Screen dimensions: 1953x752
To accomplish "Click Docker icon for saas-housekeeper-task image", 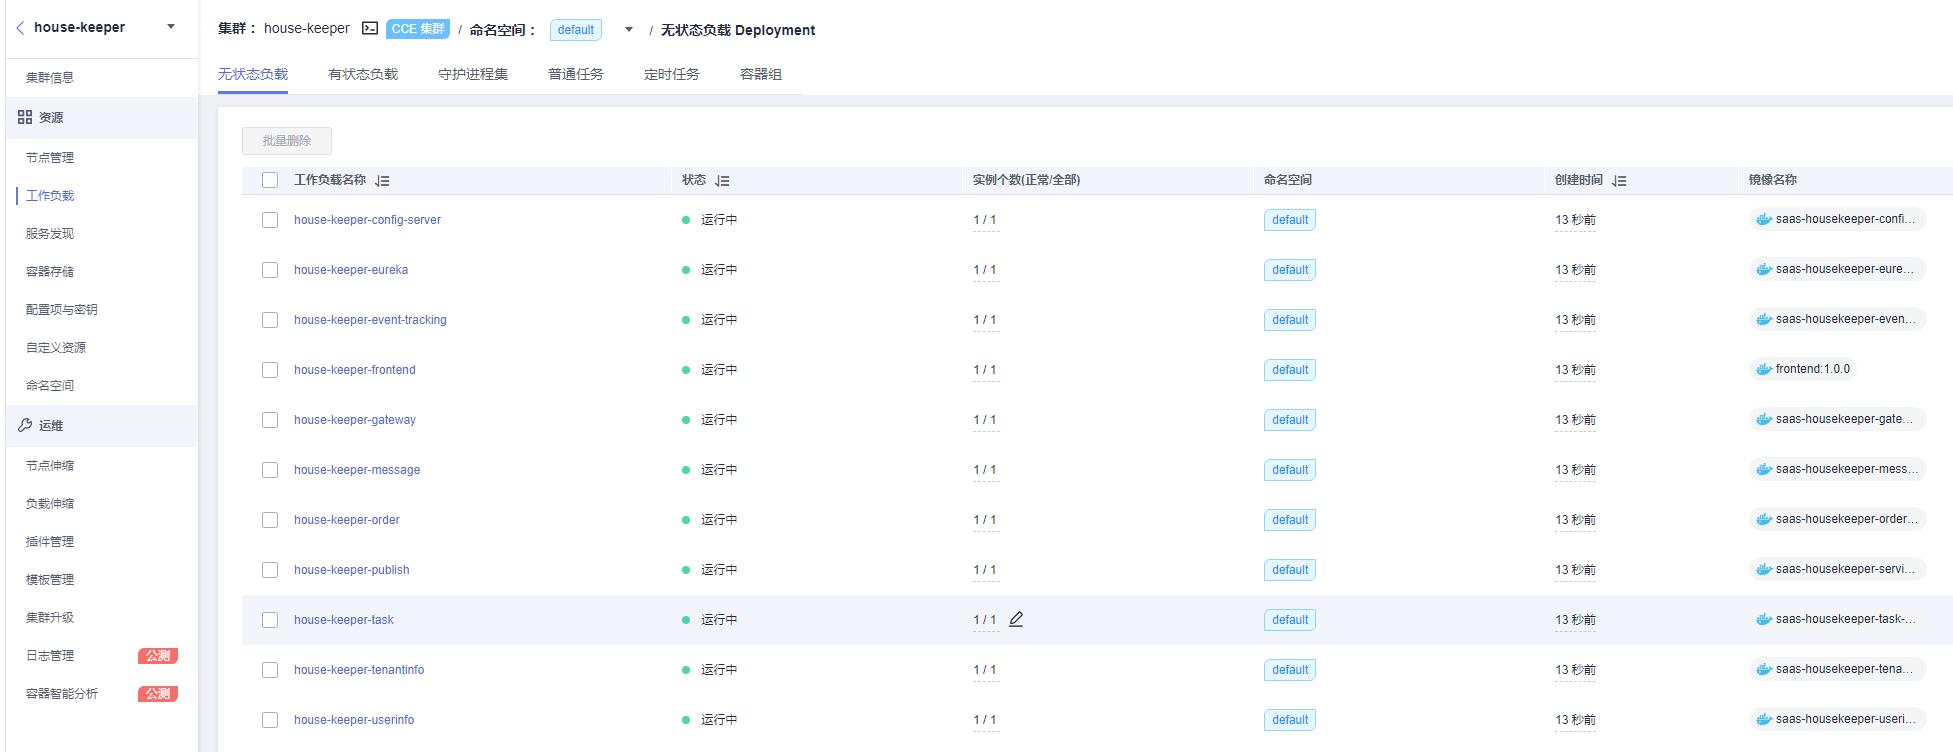I will pos(1764,619).
